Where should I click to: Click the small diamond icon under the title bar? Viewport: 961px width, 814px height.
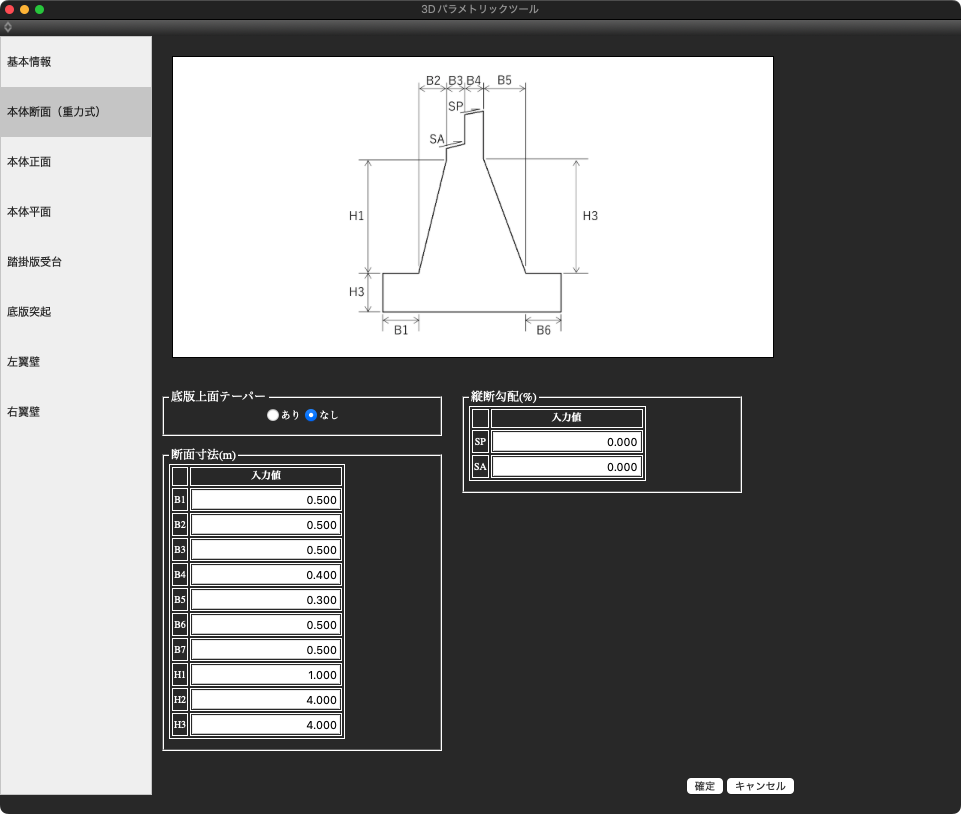tap(8, 27)
